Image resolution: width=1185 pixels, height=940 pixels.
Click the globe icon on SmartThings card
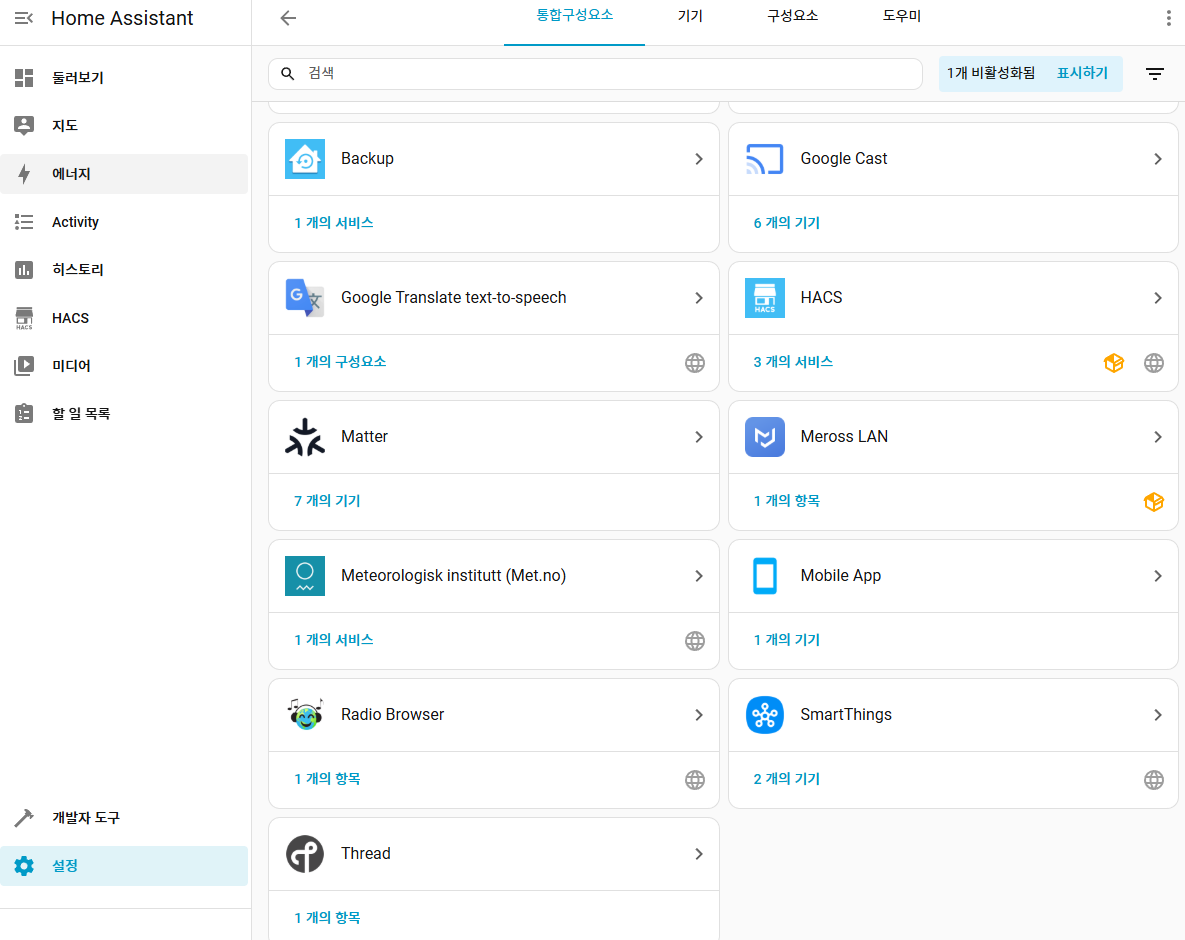pos(1154,780)
